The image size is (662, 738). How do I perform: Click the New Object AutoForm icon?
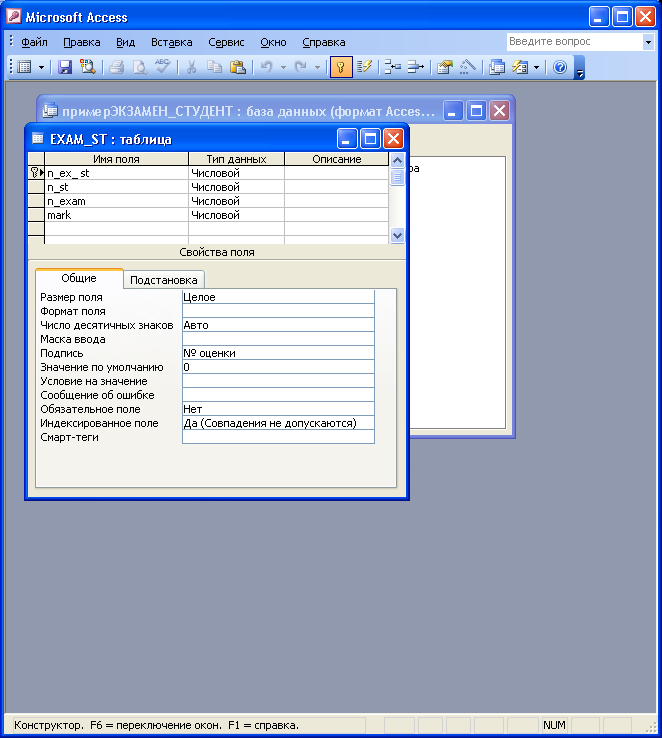point(520,67)
